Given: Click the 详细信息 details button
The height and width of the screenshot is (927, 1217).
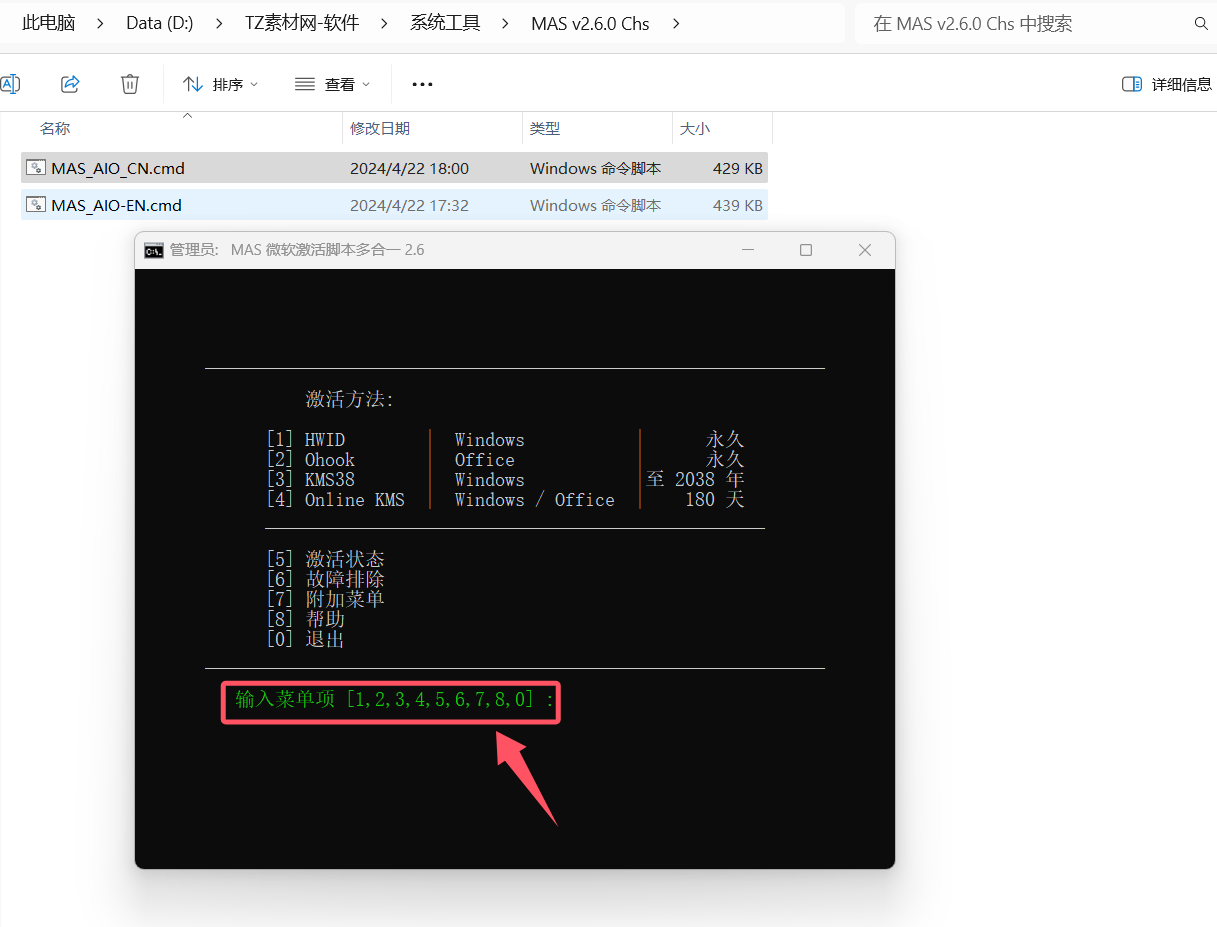Looking at the screenshot, I should click(x=1167, y=85).
